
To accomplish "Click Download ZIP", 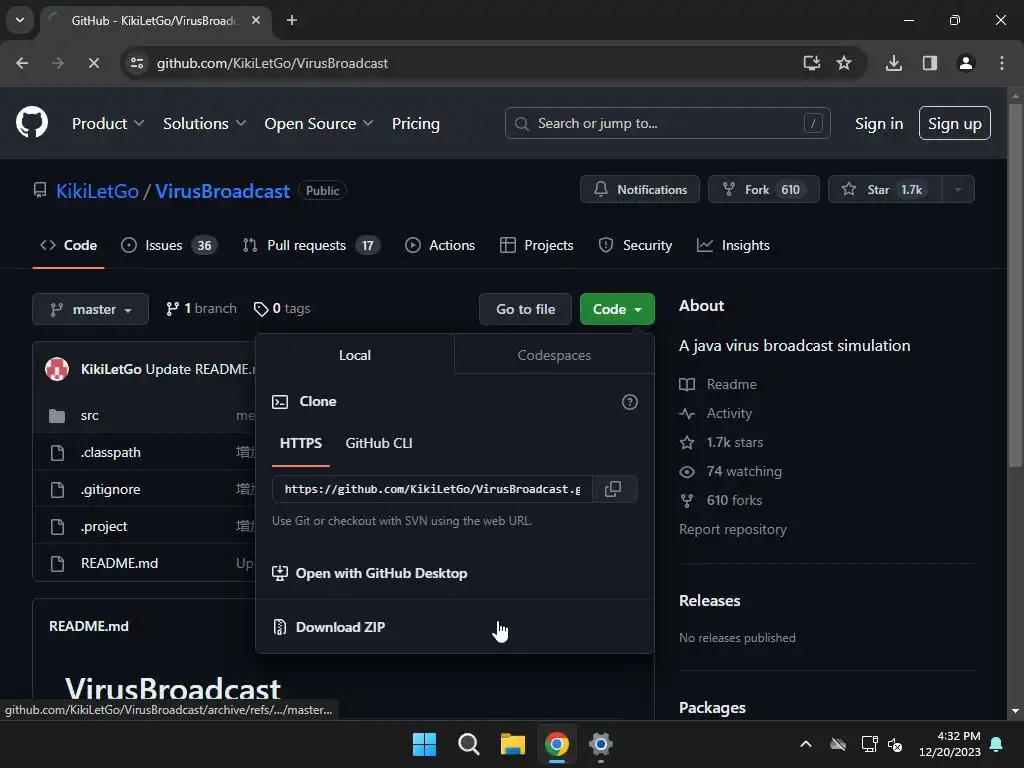I will coord(455,627).
